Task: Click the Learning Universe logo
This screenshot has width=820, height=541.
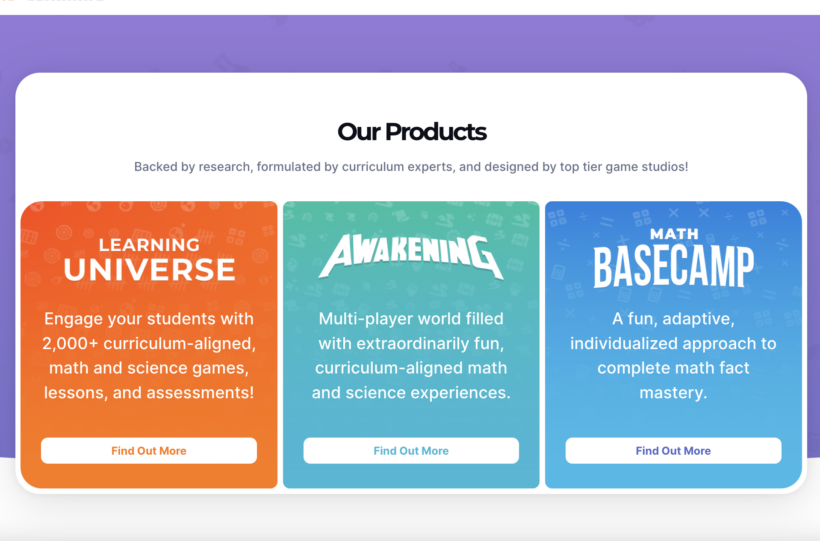Action: (x=149, y=258)
